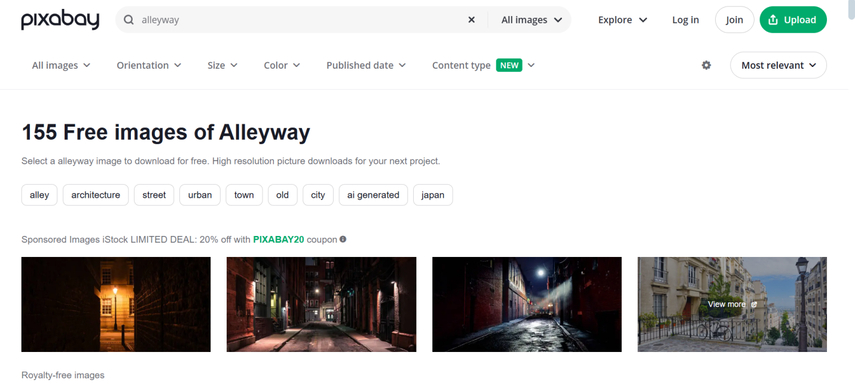Select the alley tag
The width and height of the screenshot is (855, 389).
(39, 195)
